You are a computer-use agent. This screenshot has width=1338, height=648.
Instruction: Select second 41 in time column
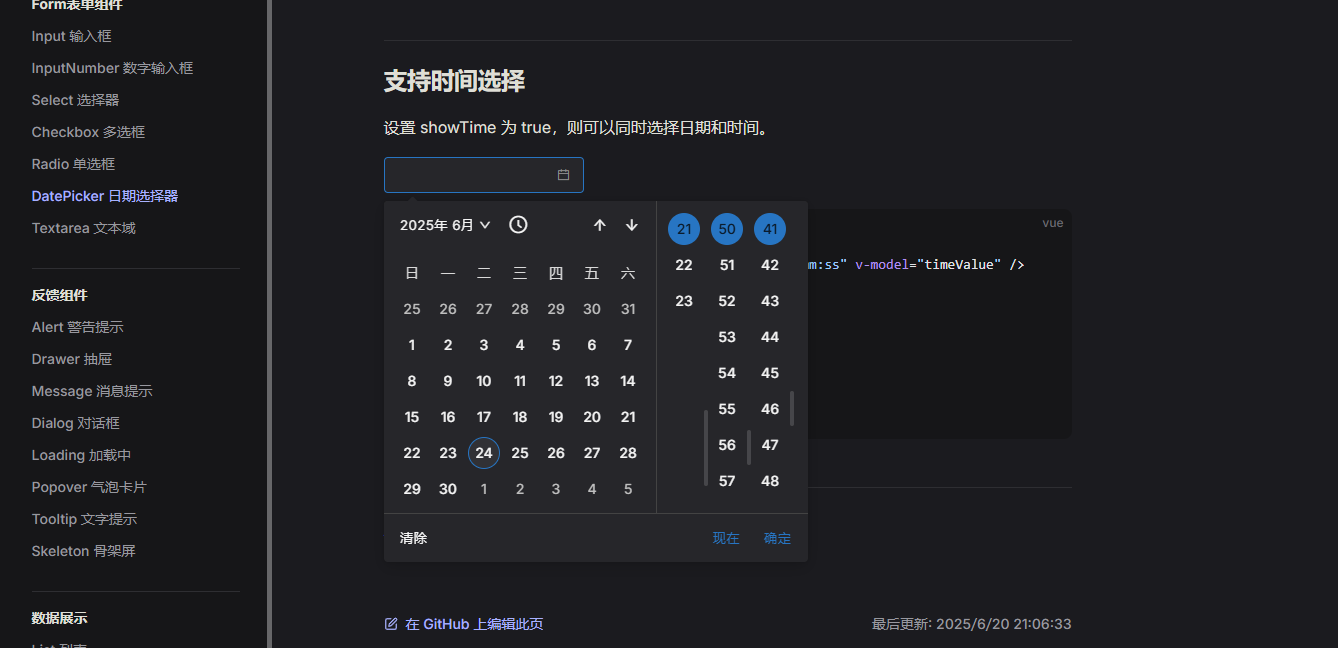click(x=770, y=229)
